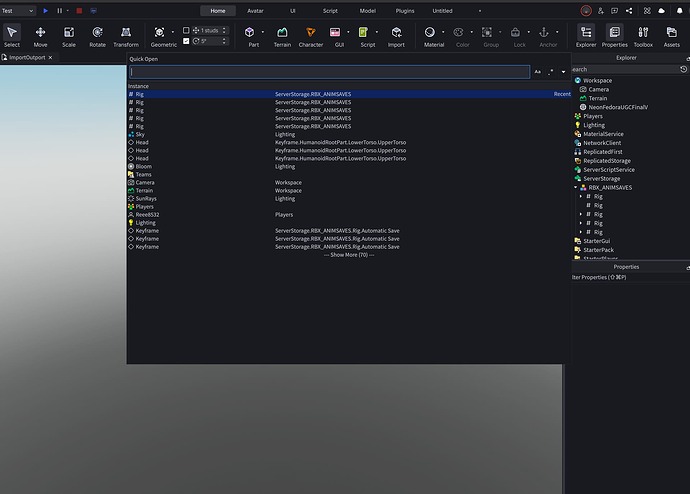690x494 pixels.
Task: Toggle regex option in Quick Open
Action: point(551,72)
